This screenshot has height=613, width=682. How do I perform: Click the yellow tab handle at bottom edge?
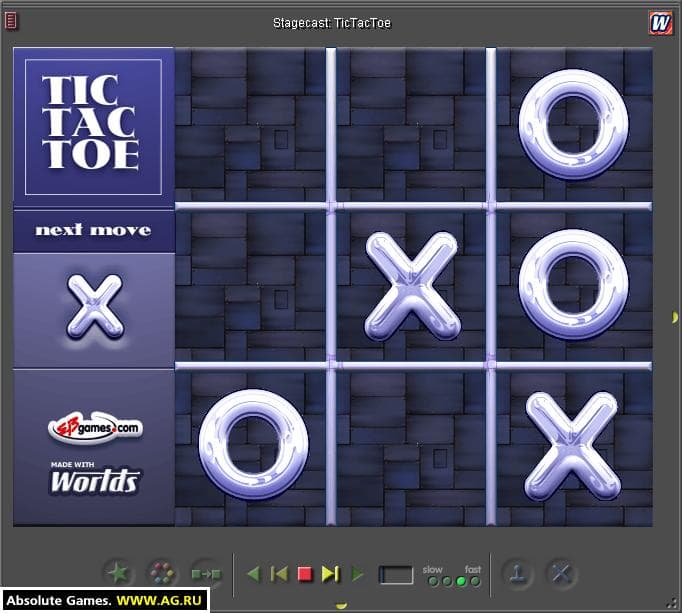coord(341,605)
